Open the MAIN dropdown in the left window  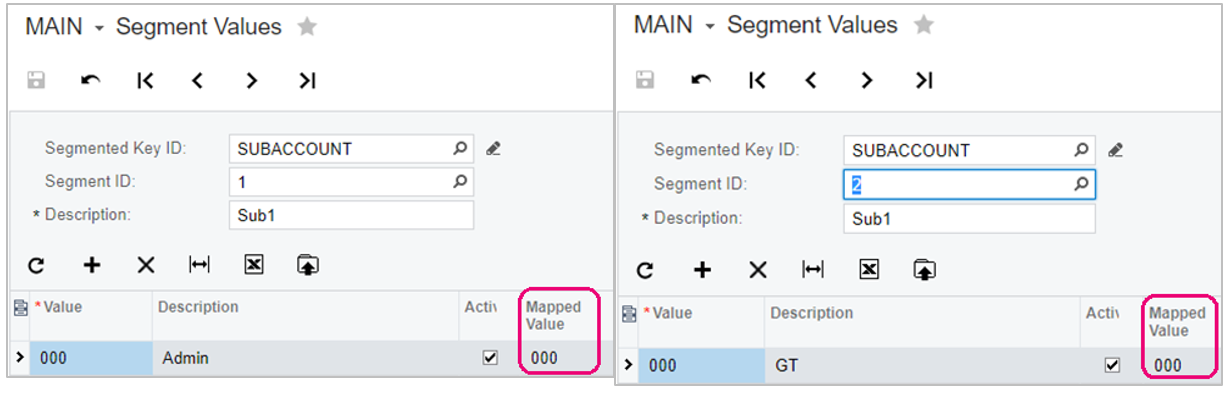click(x=99, y=29)
